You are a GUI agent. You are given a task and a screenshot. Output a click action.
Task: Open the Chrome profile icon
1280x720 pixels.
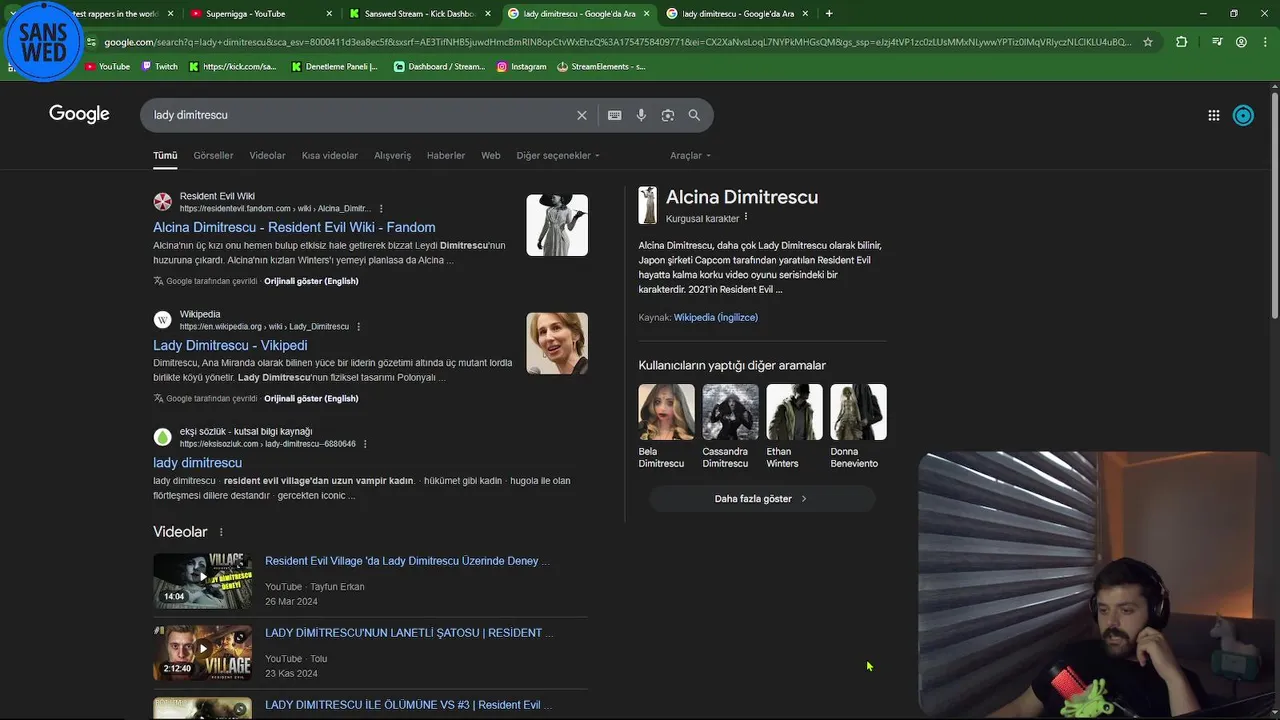(1241, 42)
